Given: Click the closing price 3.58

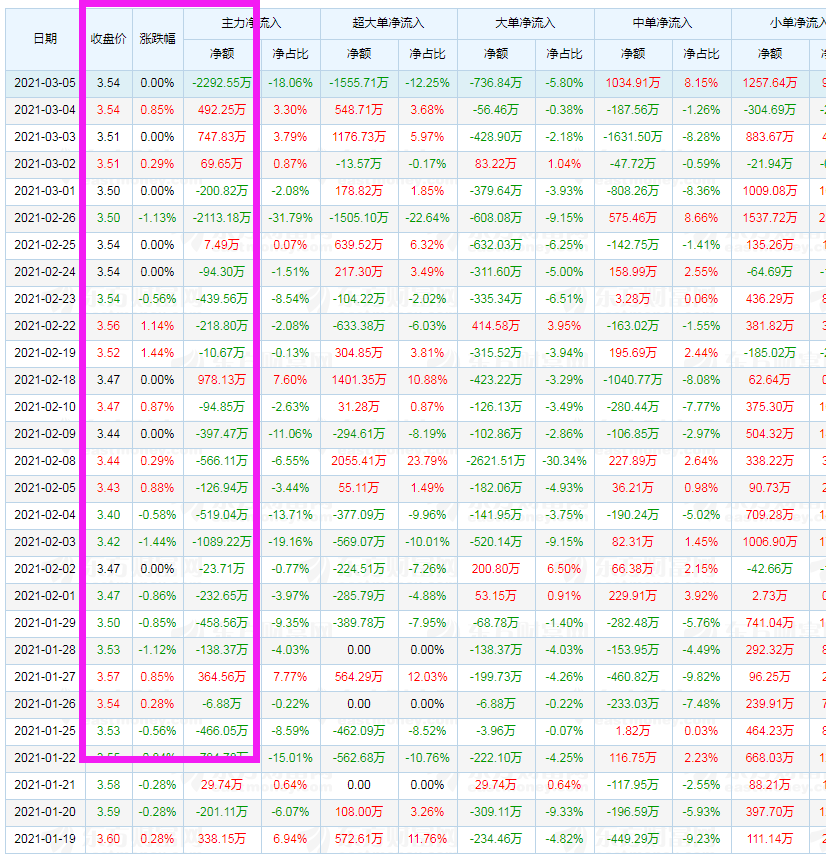Looking at the screenshot, I should click(x=108, y=785).
